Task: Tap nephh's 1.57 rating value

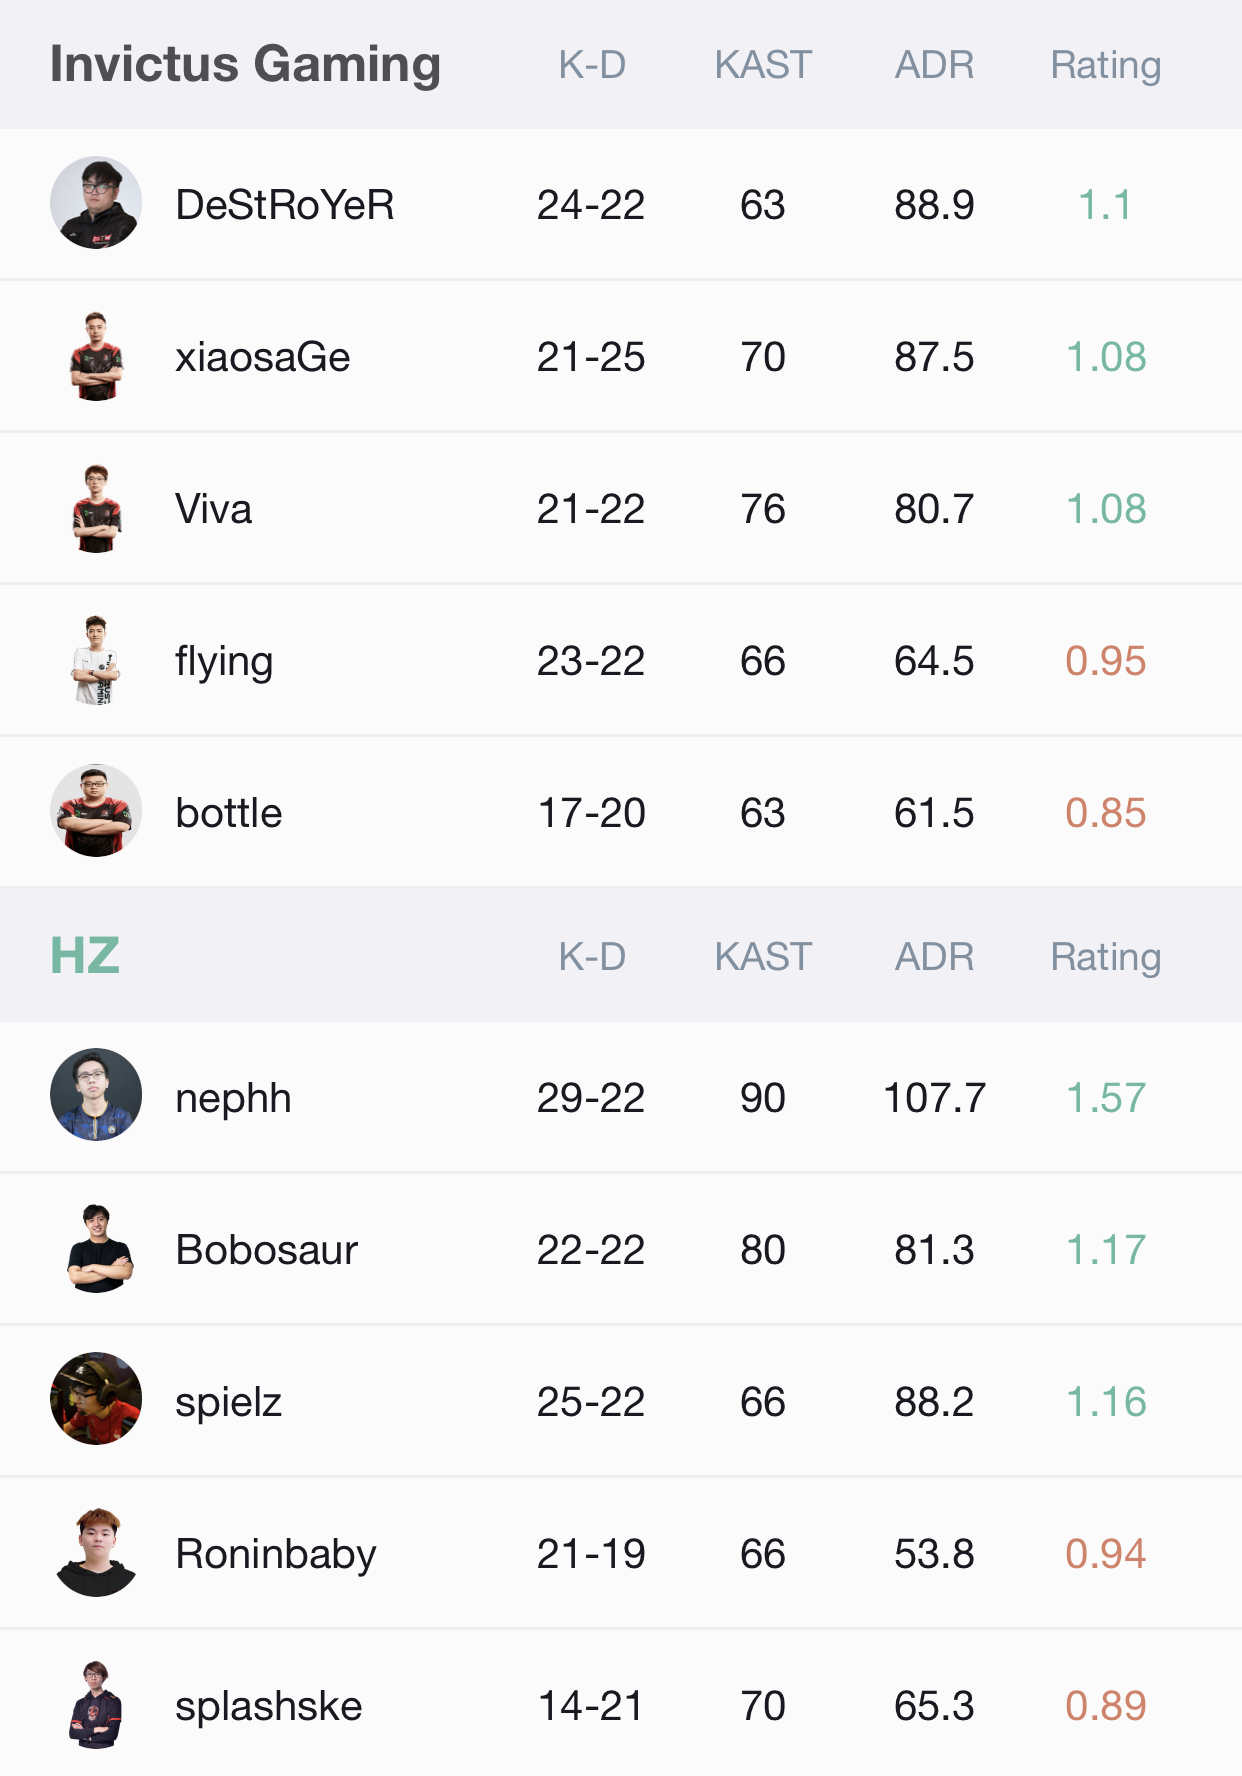Action: tap(1105, 1098)
